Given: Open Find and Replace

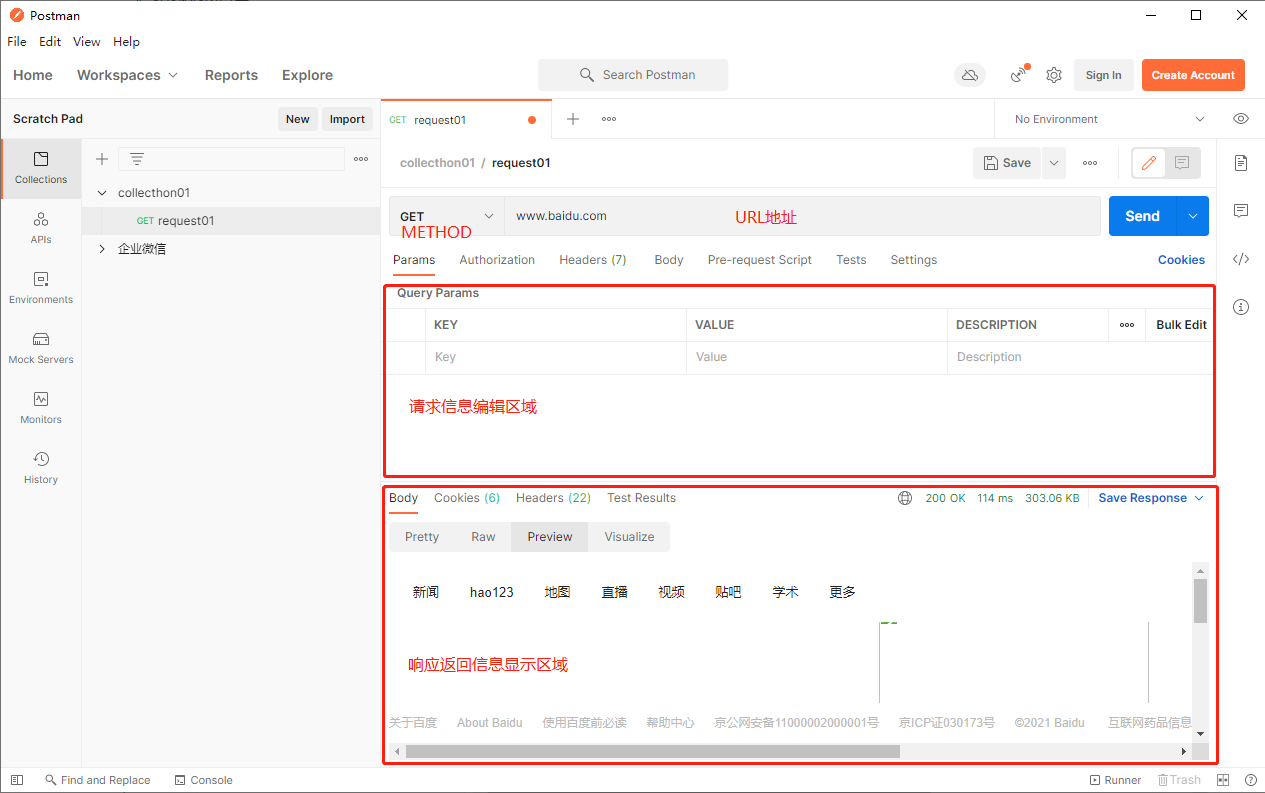Looking at the screenshot, I should [97, 780].
